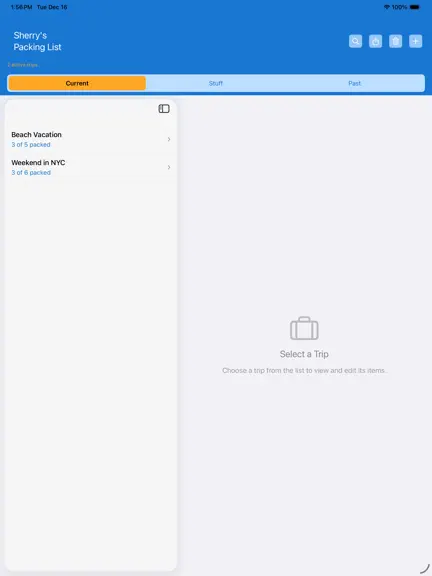Click the Wi-Fi status icon
The width and height of the screenshot is (432, 576).
[x=386, y=7]
